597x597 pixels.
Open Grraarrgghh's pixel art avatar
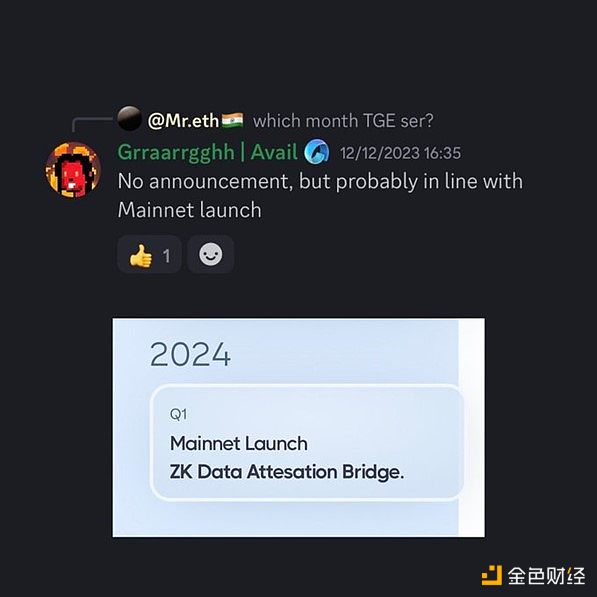tap(73, 169)
